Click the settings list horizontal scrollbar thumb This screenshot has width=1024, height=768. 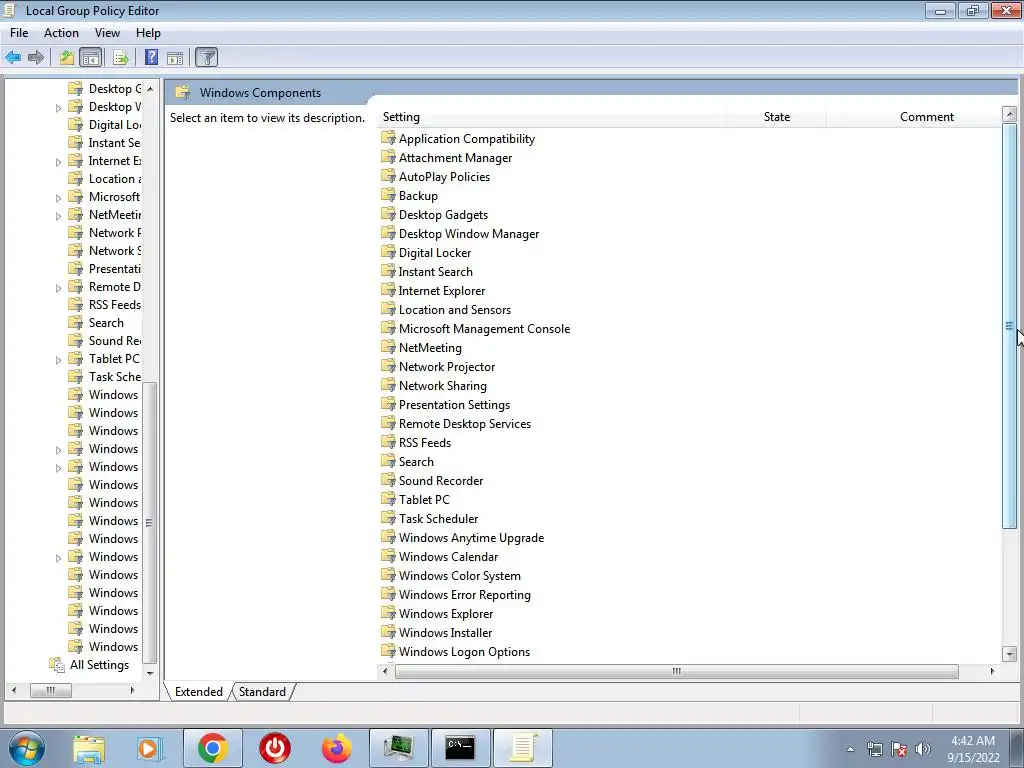[677, 671]
